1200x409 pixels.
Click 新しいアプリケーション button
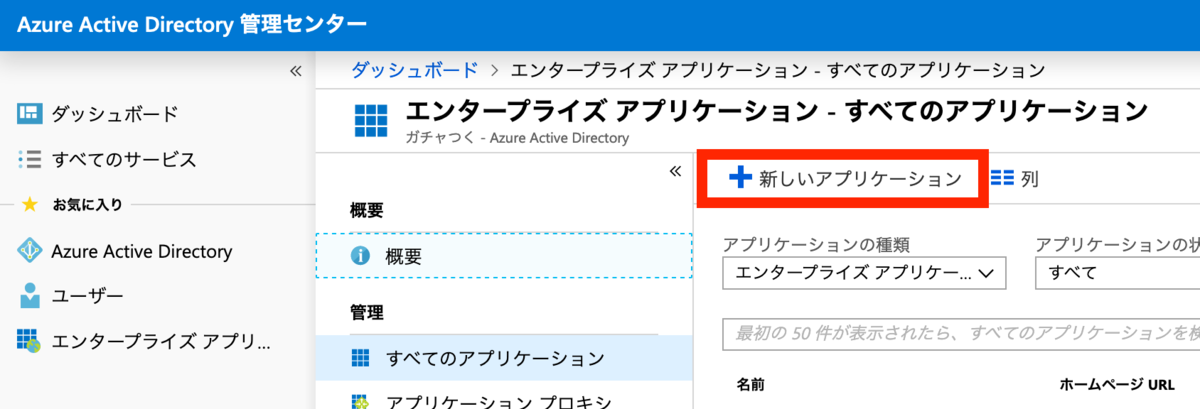pyautogui.click(x=847, y=179)
